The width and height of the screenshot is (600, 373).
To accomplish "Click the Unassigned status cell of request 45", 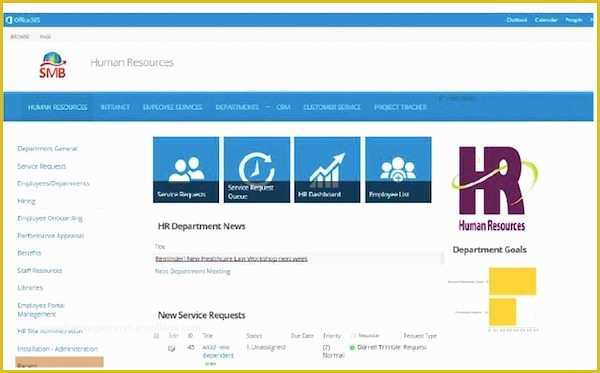I will point(266,347).
